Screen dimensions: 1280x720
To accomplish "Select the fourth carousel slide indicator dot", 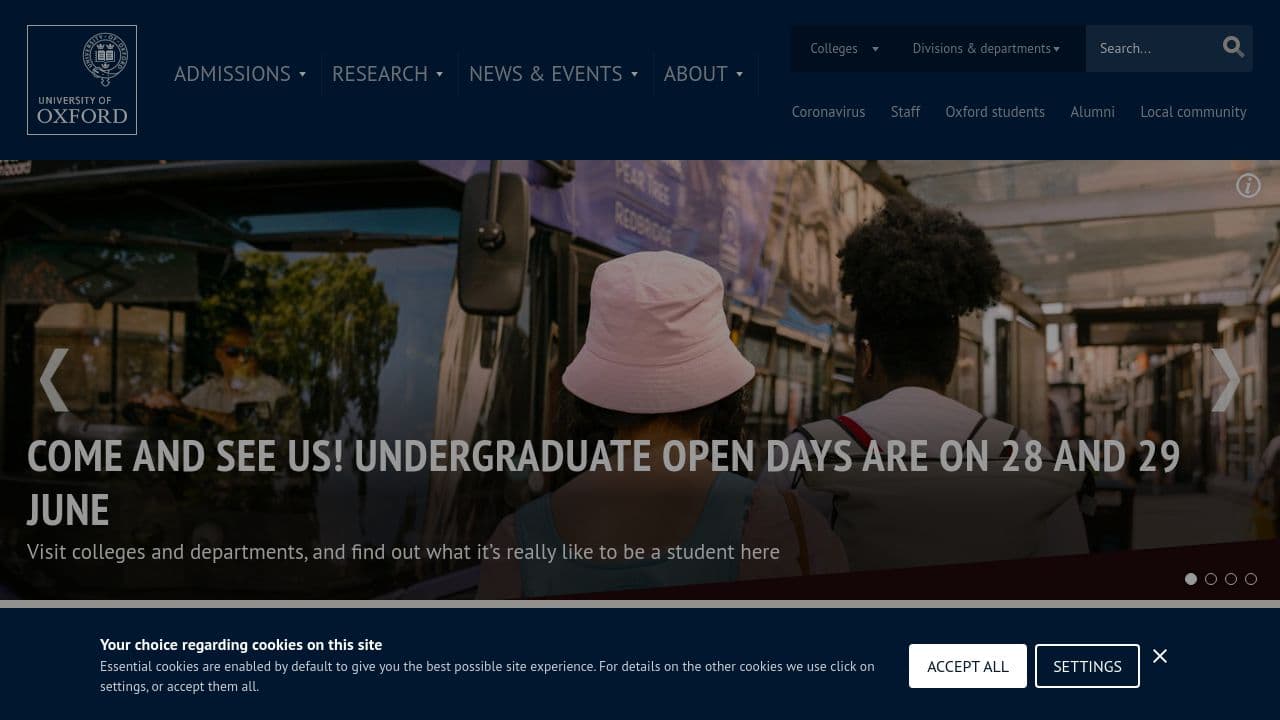I will [1251, 579].
